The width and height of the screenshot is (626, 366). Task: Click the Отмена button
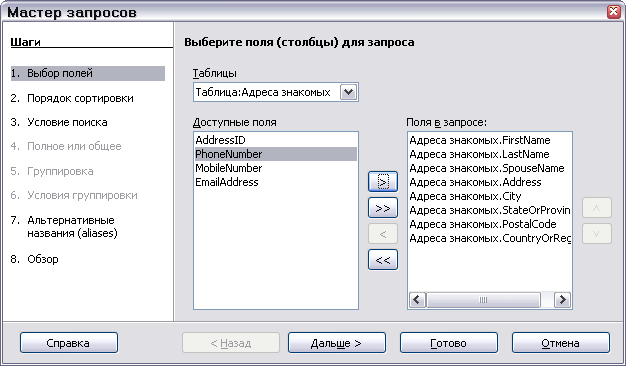point(561,343)
